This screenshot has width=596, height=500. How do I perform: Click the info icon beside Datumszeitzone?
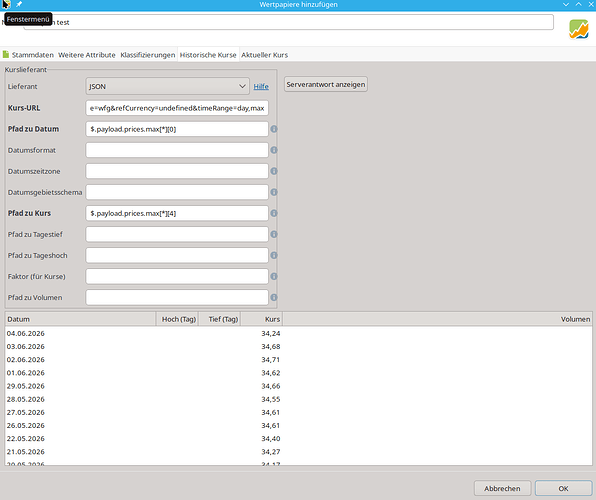coord(274,171)
